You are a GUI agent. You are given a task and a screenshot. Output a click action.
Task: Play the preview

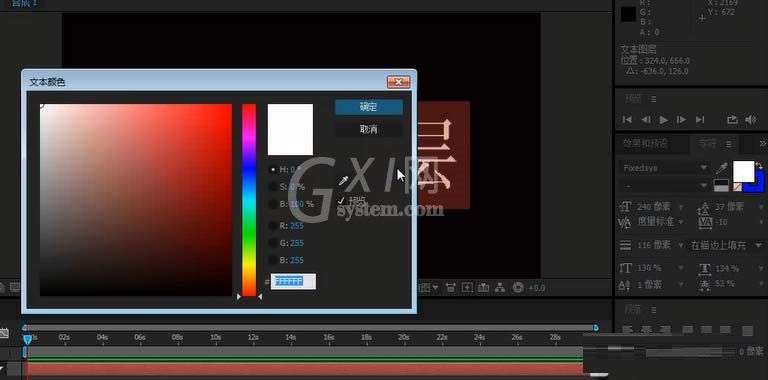pos(664,119)
